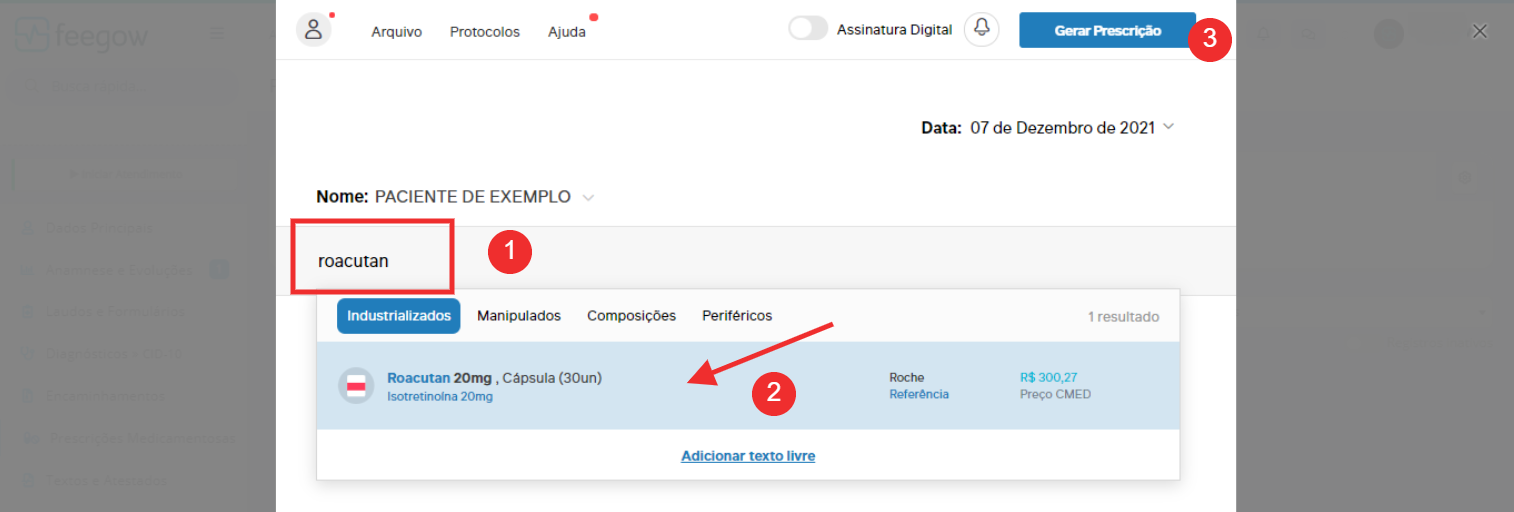
Task: Switch to the Composições tab
Action: tap(631, 315)
